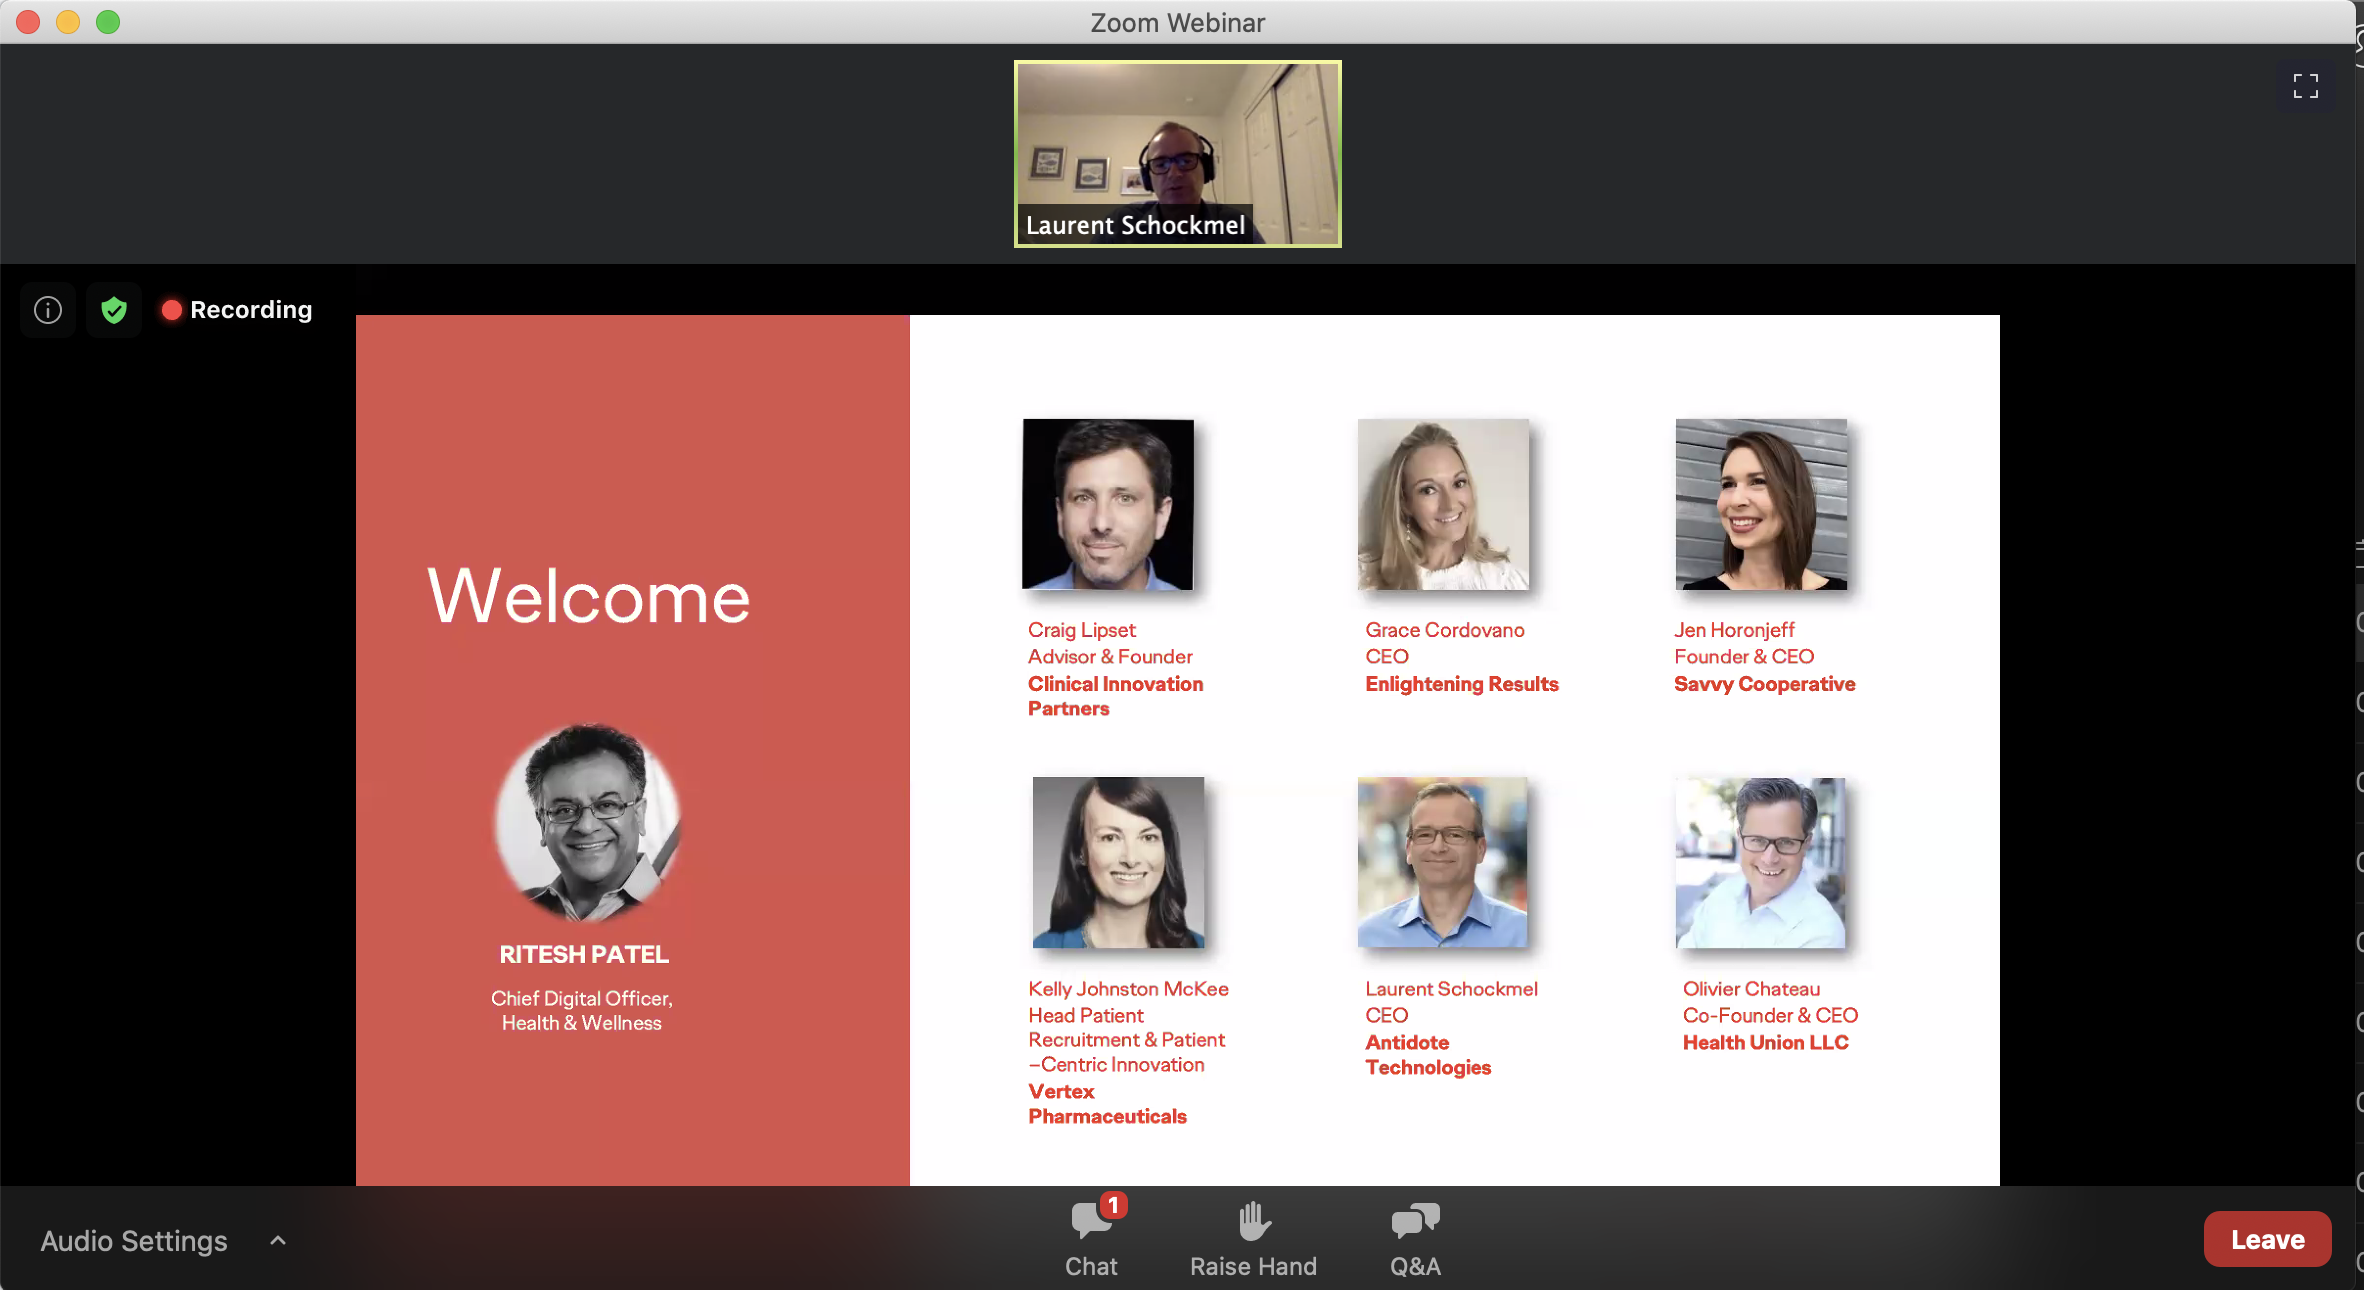Click Kelly Johnston McKee's photo
The width and height of the screenshot is (2364, 1290).
pyautogui.click(x=1118, y=862)
